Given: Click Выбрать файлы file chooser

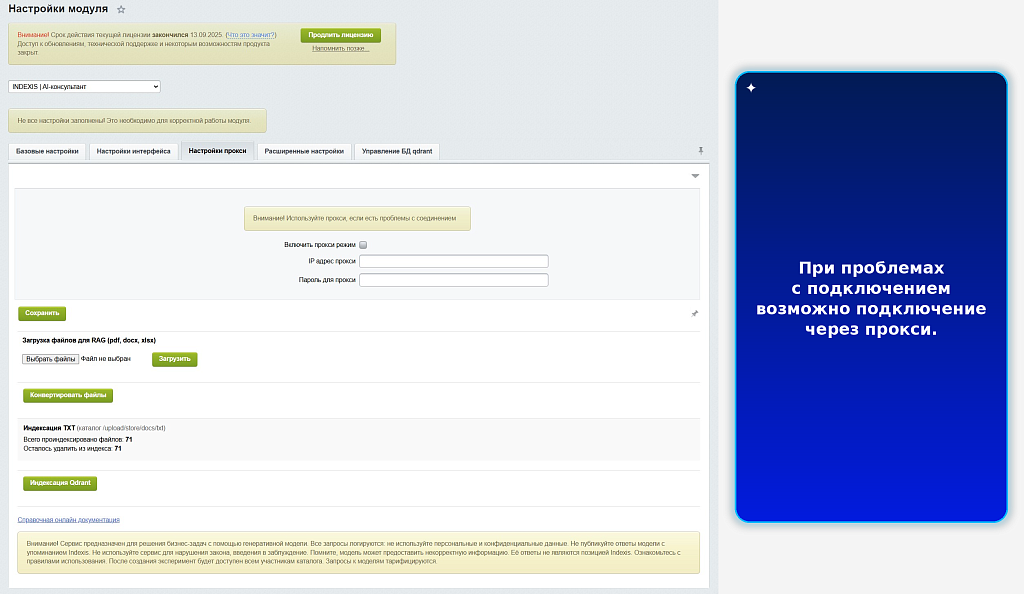Looking at the screenshot, I should pos(50,359).
